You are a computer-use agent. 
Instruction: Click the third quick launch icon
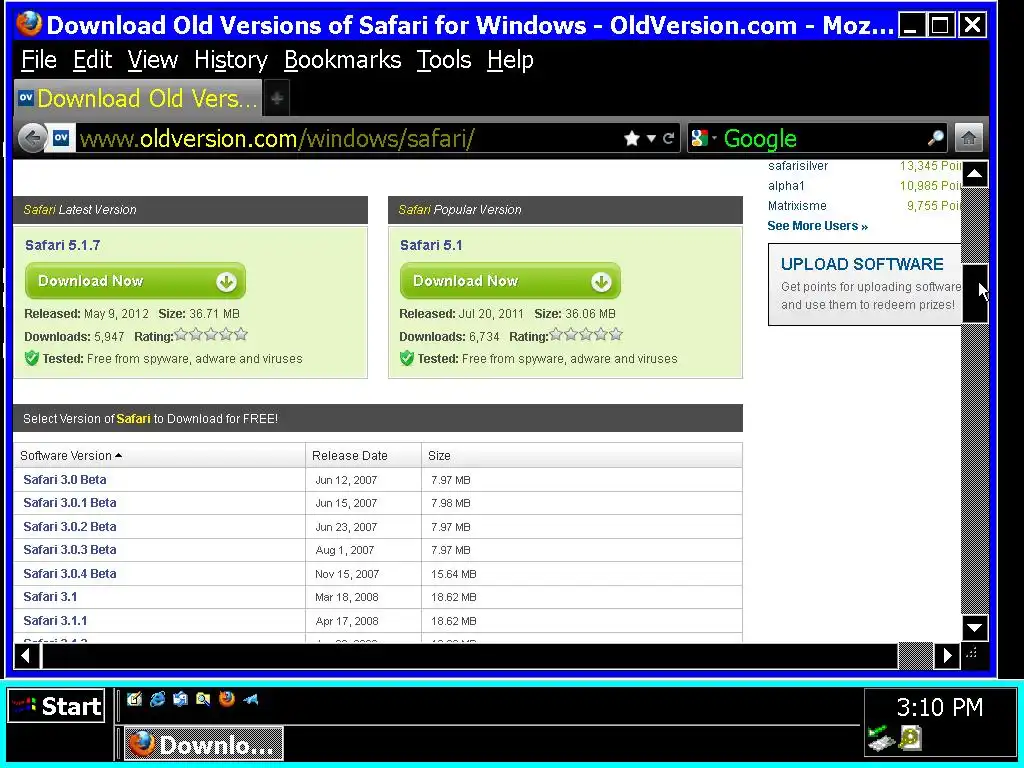(180, 699)
